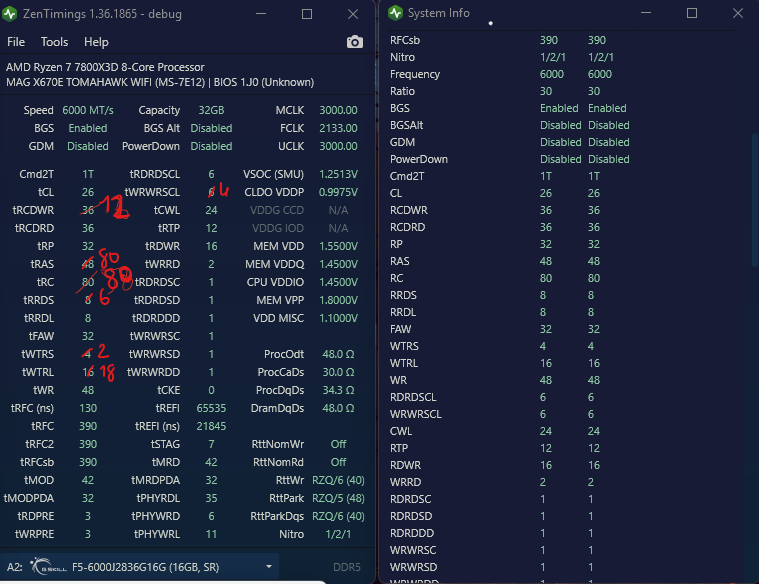
Task: Click the MAG X670E TOMAHAWK motherboard line
Action: pyautogui.click(x=160, y=82)
